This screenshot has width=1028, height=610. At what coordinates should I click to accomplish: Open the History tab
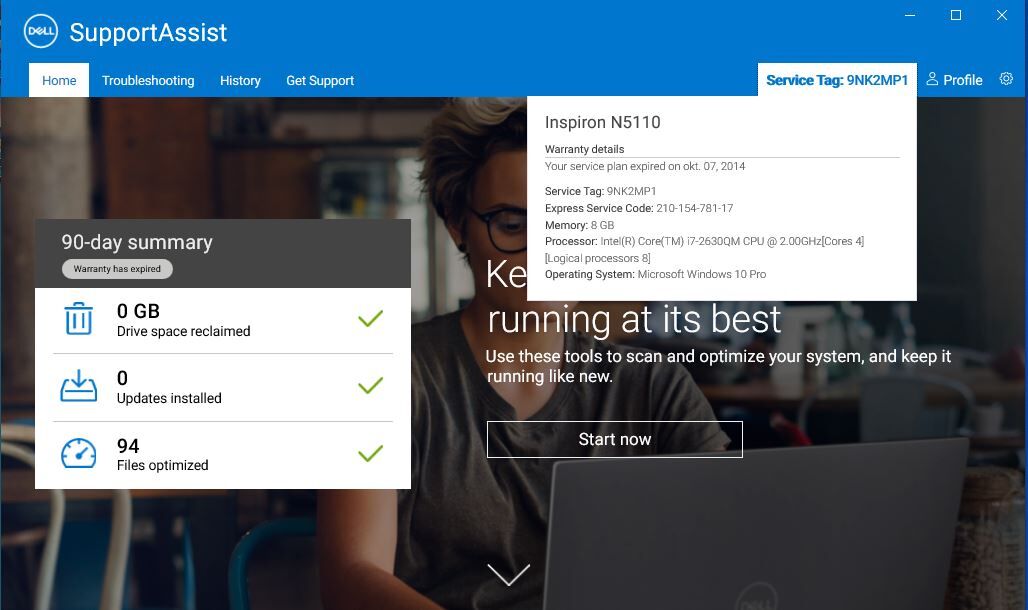pyautogui.click(x=240, y=80)
